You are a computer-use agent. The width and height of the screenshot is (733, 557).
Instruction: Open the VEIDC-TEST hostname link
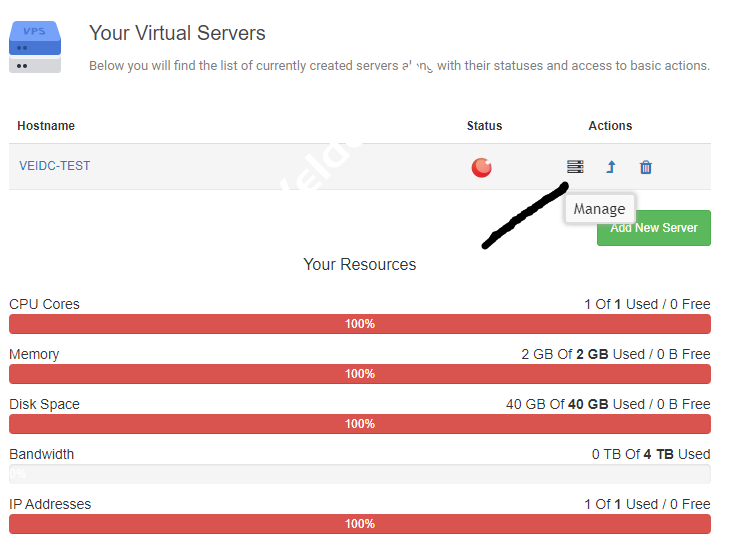click(x=55, y=166)
